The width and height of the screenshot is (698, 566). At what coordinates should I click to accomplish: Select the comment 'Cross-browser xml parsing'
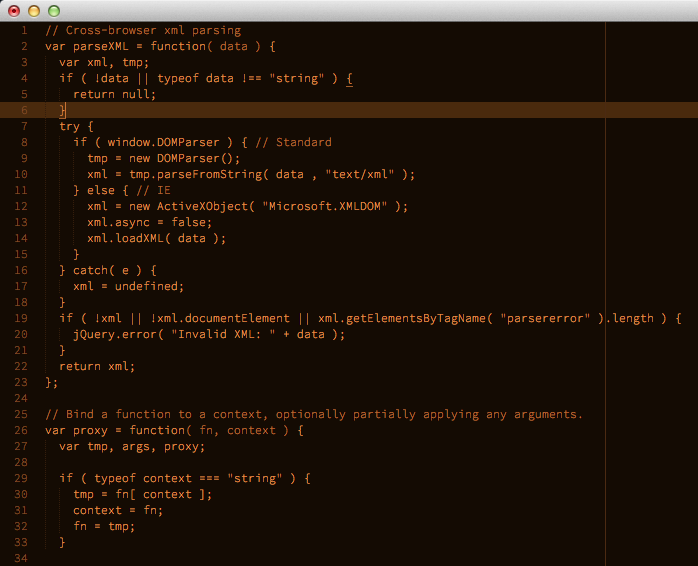pos(153,31)
